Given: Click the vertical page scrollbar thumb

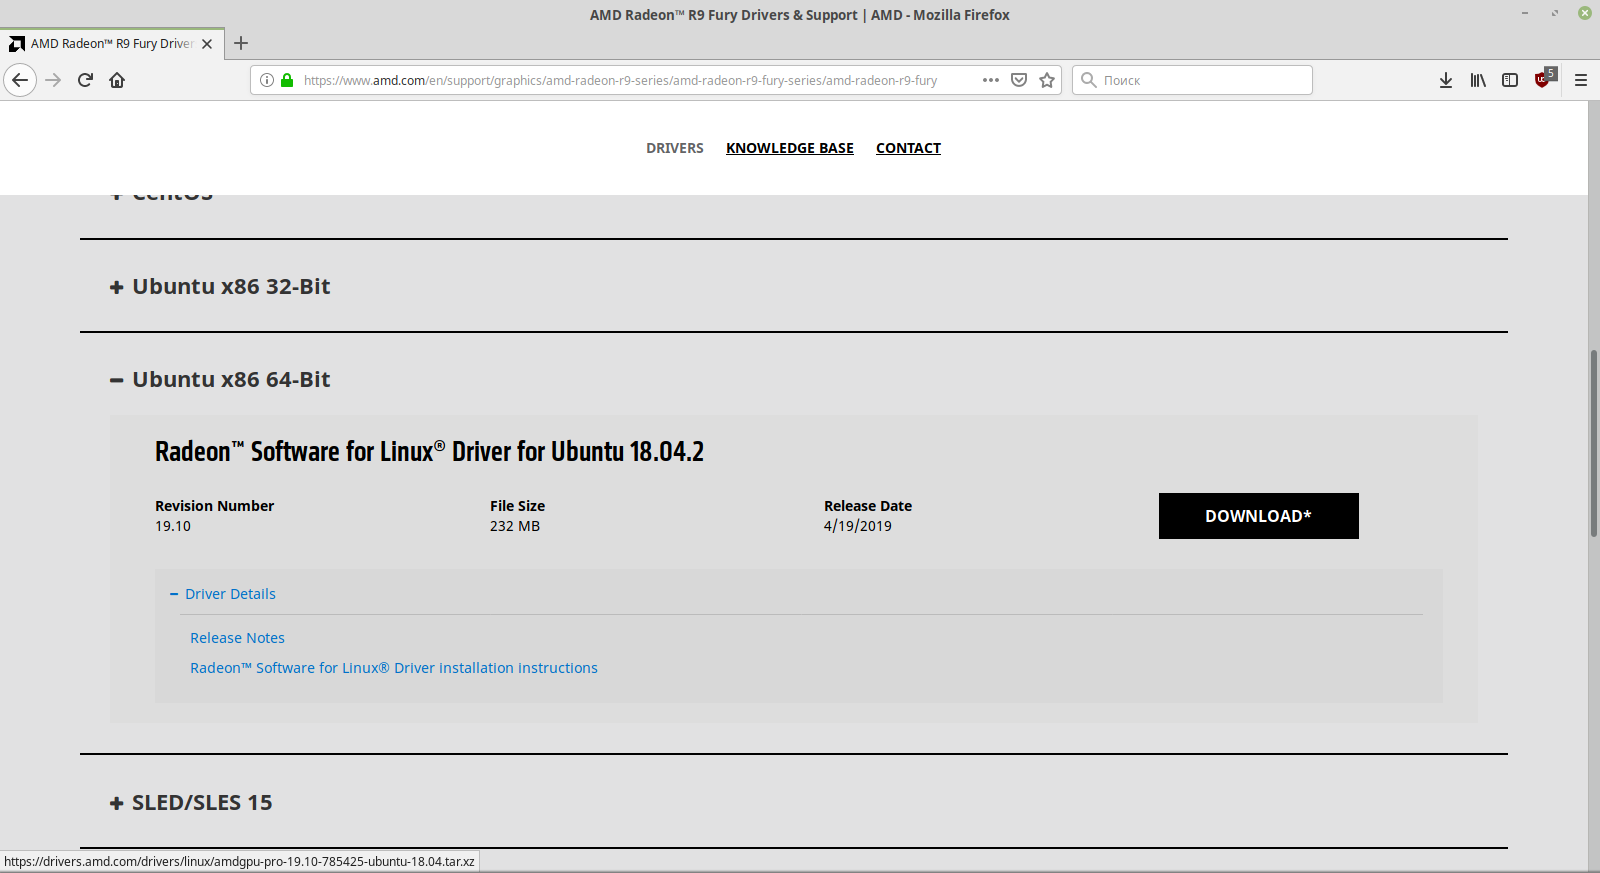Looking at the screenshot, I should (x=1593, y=443).
